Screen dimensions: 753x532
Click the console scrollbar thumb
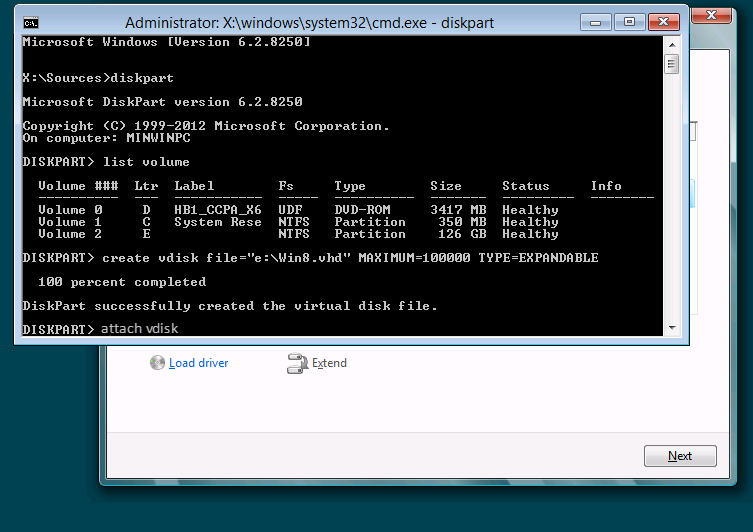point(672,64)
